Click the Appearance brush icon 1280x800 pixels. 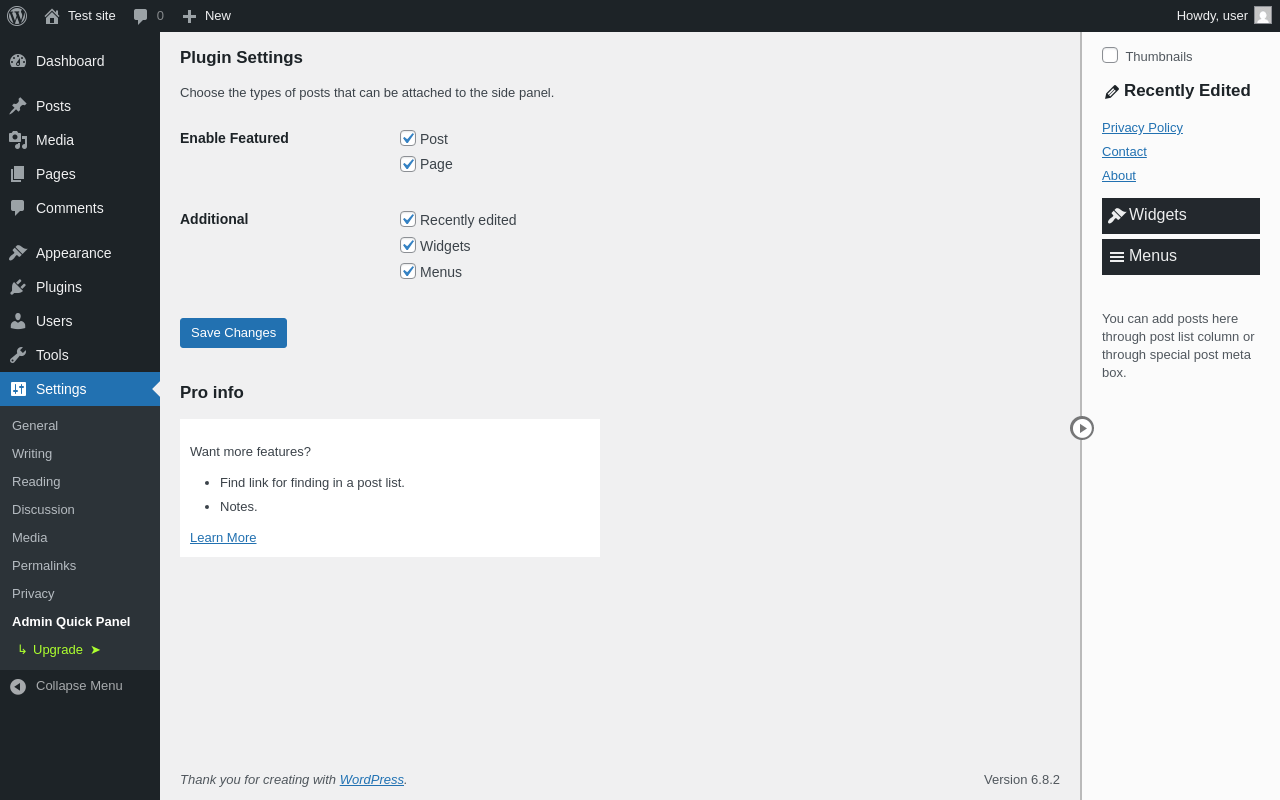(x=18, y=253)
